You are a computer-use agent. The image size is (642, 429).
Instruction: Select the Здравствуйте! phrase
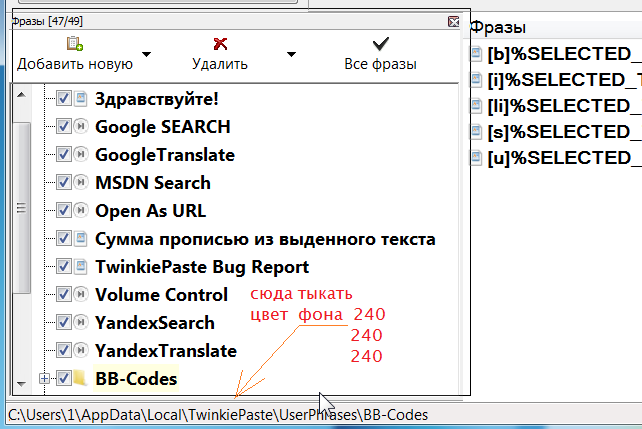pyautogui.click(x=157, y=99)
